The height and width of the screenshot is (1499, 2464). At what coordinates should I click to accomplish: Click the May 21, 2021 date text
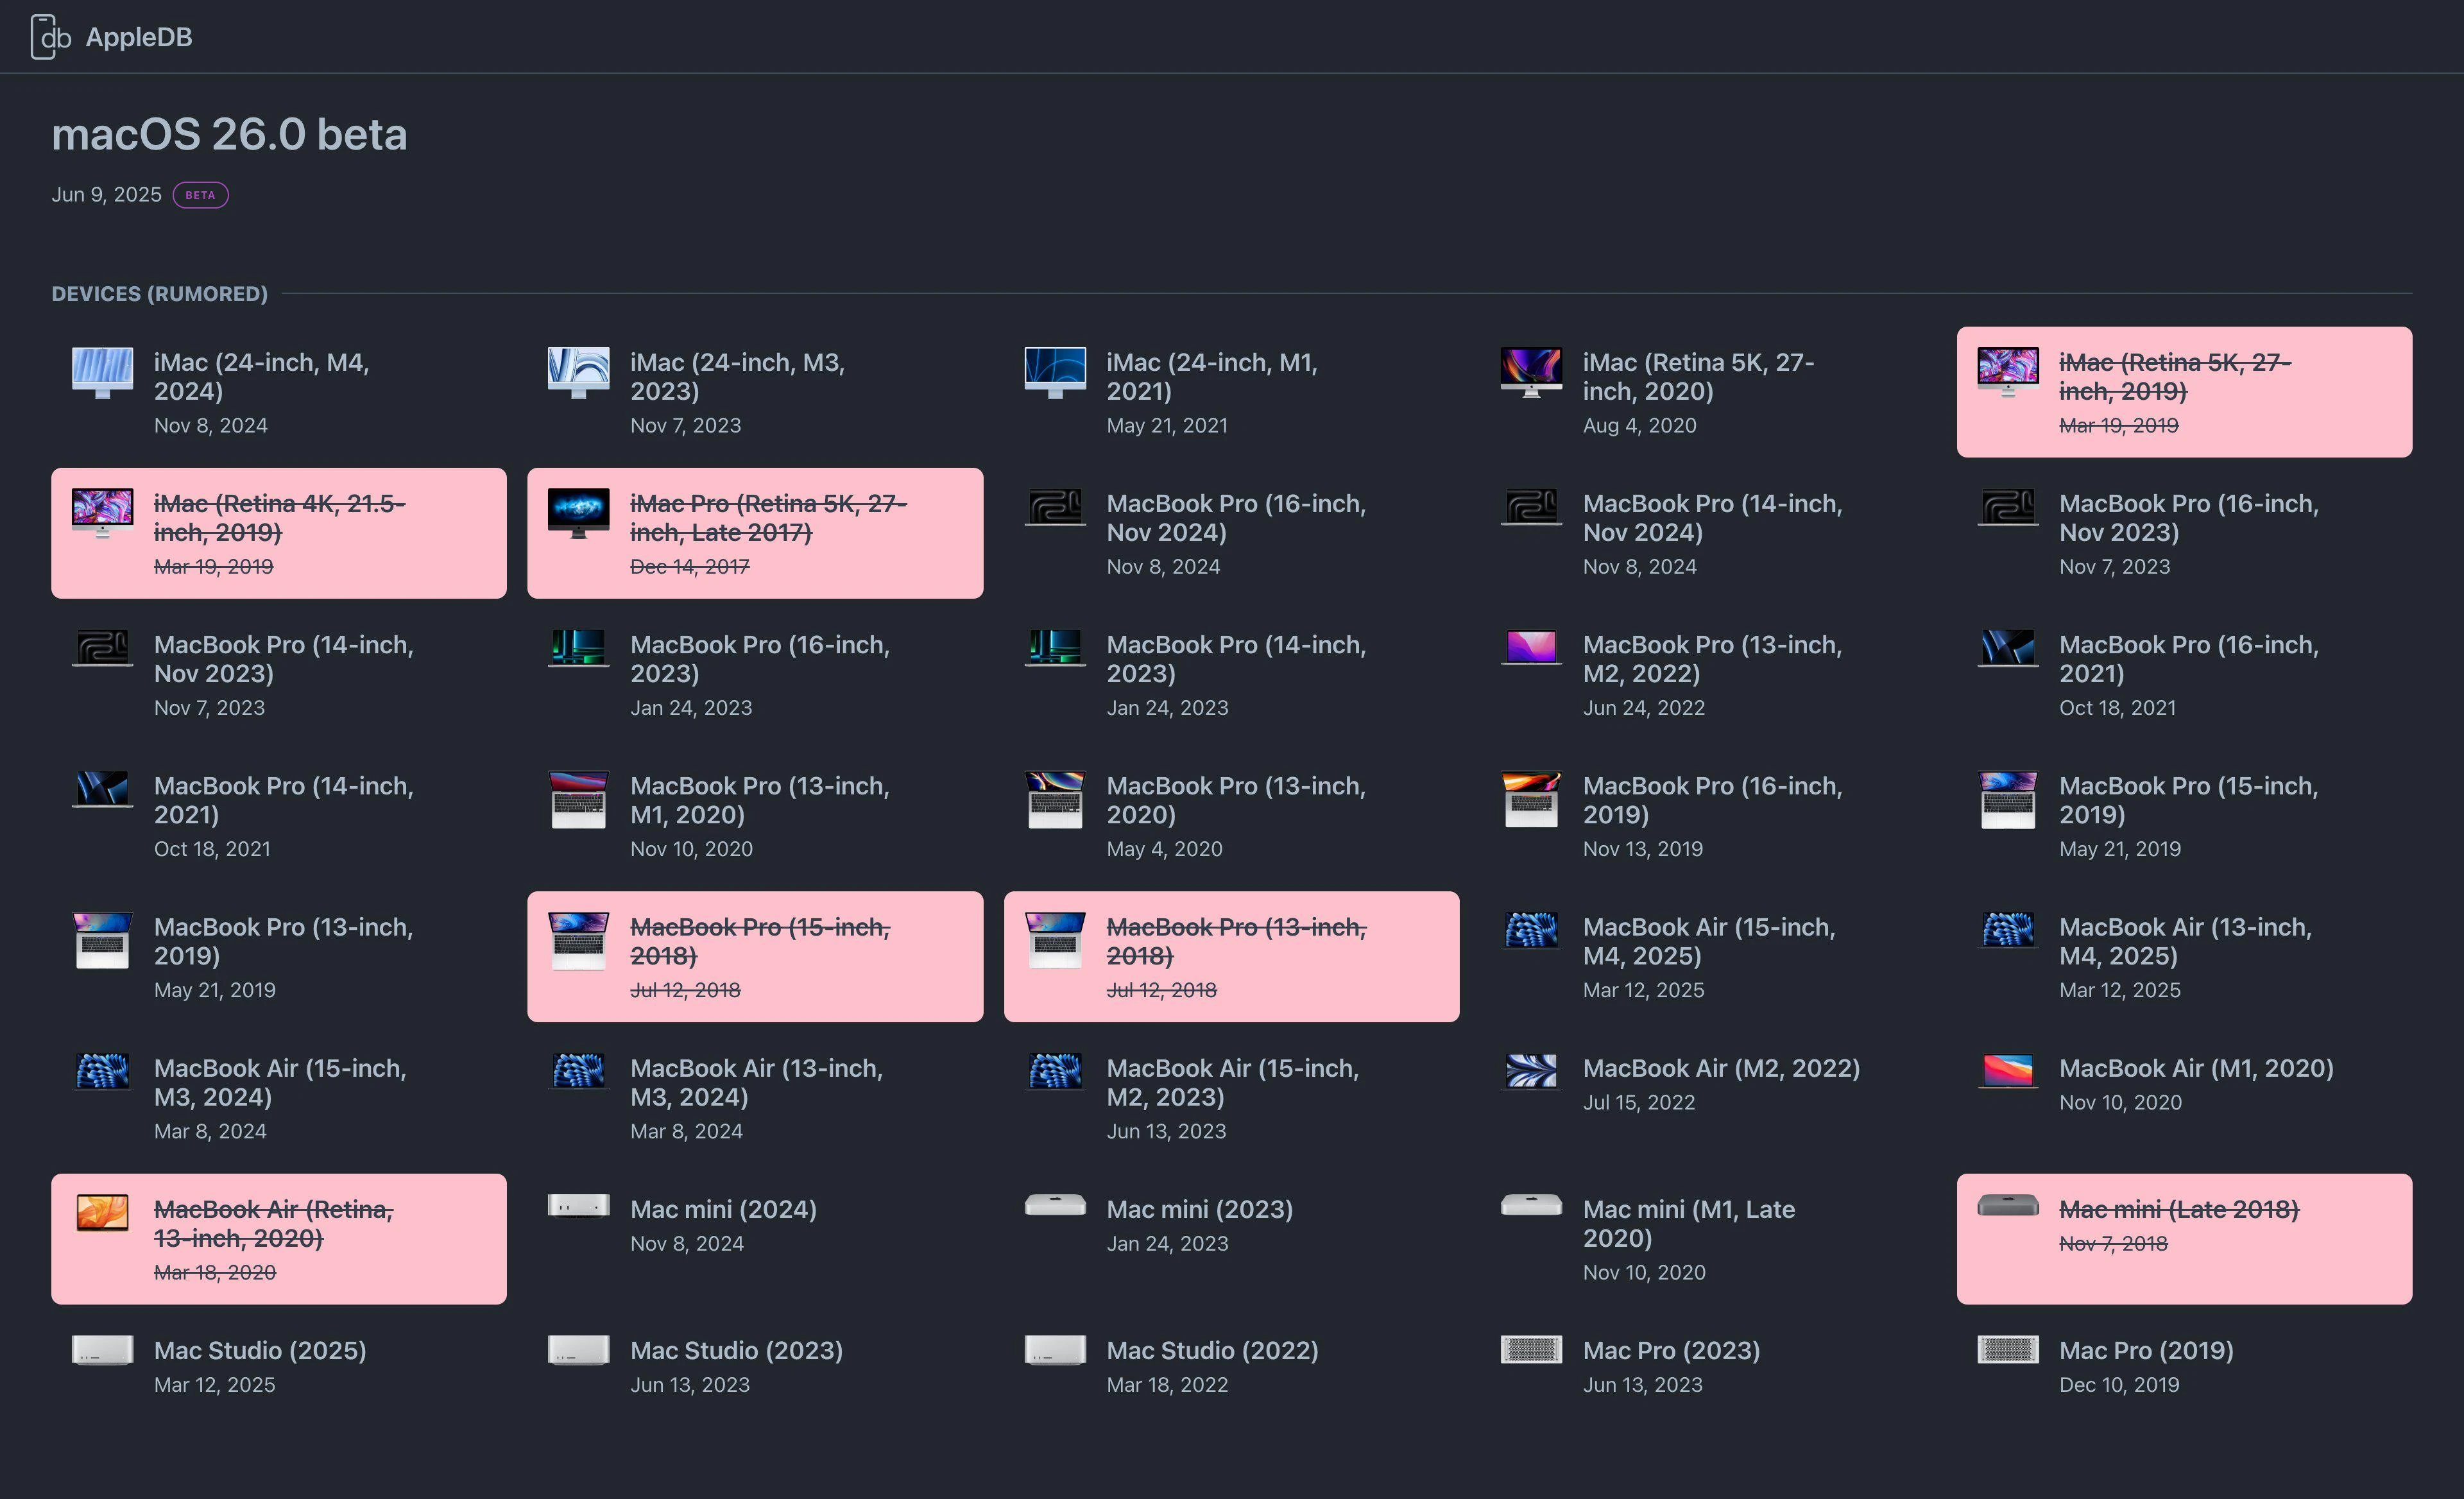(1167, 426)
